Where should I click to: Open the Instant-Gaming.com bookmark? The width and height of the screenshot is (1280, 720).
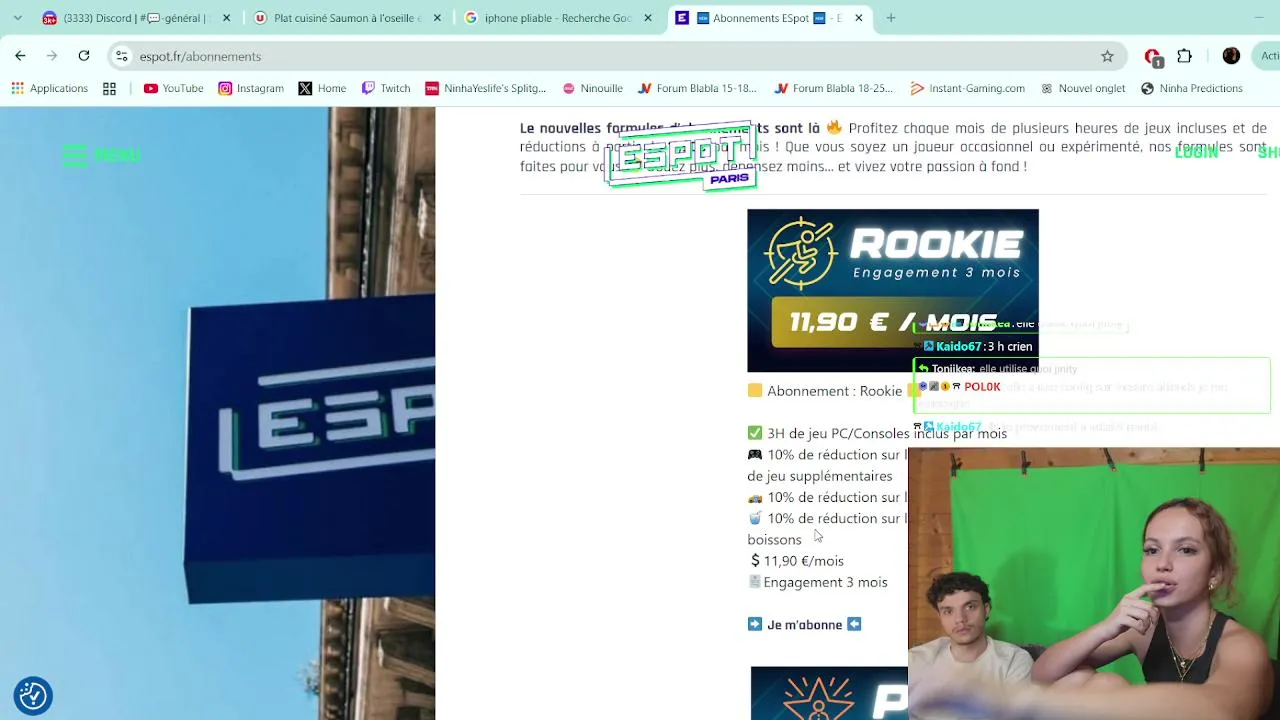[x=967, y=88]
